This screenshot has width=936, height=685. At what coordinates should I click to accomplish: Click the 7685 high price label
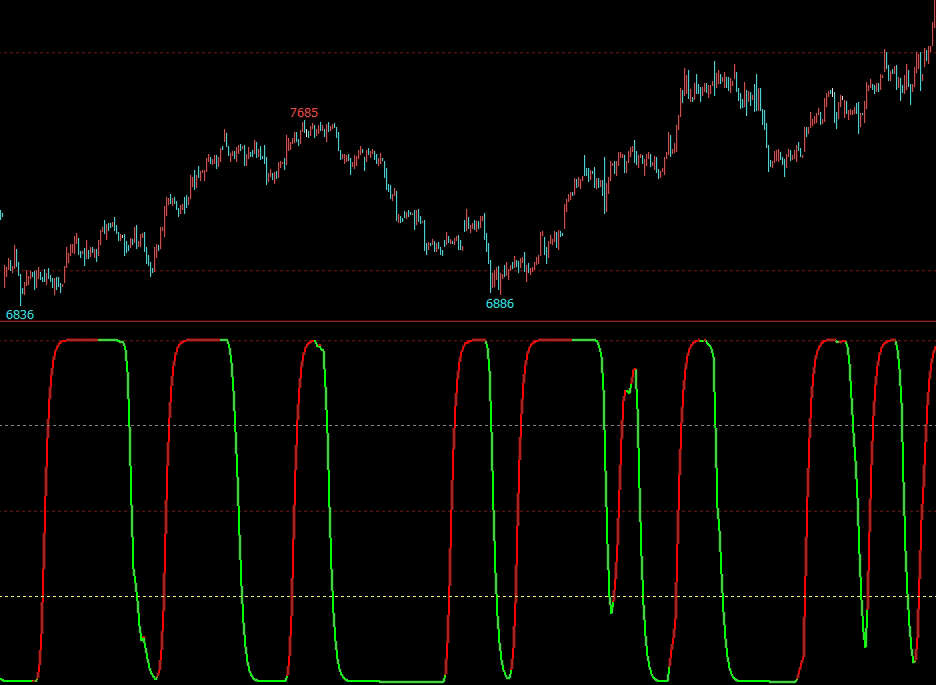tap(304, 113)
